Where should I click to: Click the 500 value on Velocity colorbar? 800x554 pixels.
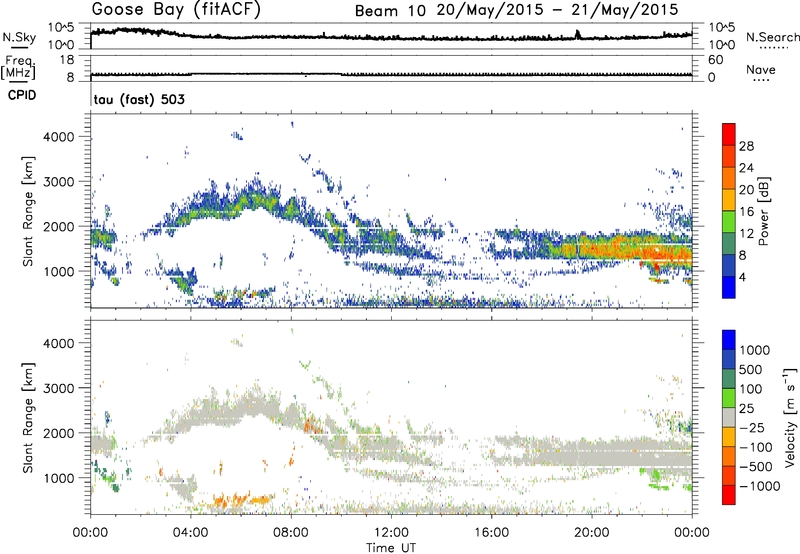(x=751, y=369)
